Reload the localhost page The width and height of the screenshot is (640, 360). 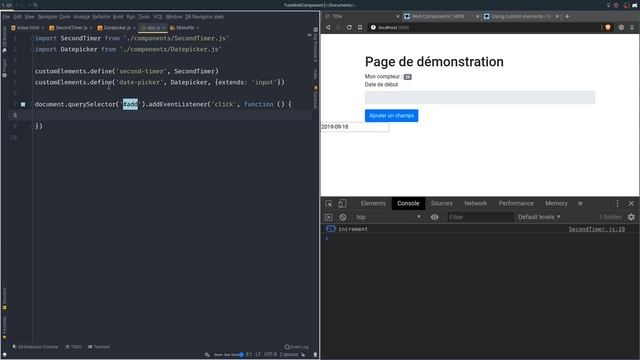click(349, 27)
